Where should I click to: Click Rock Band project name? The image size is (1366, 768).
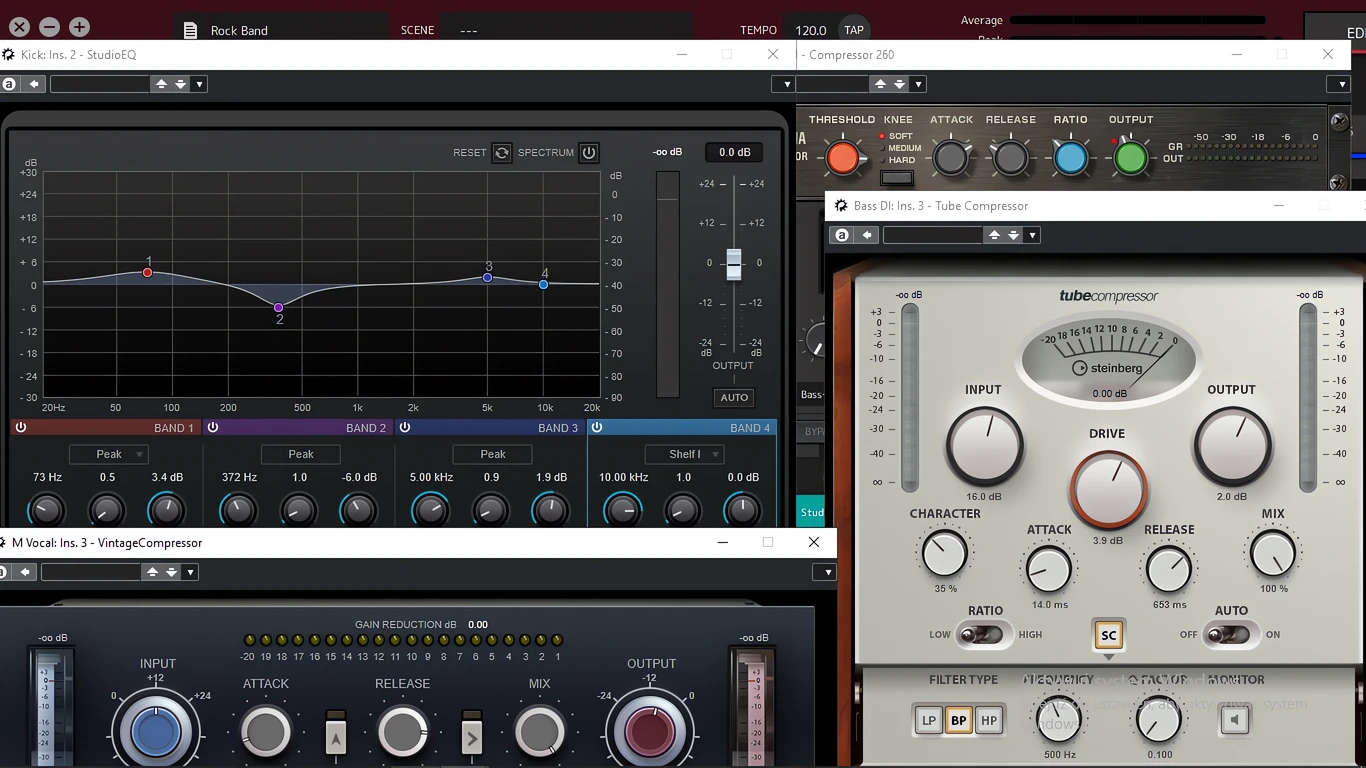point(239,30)
